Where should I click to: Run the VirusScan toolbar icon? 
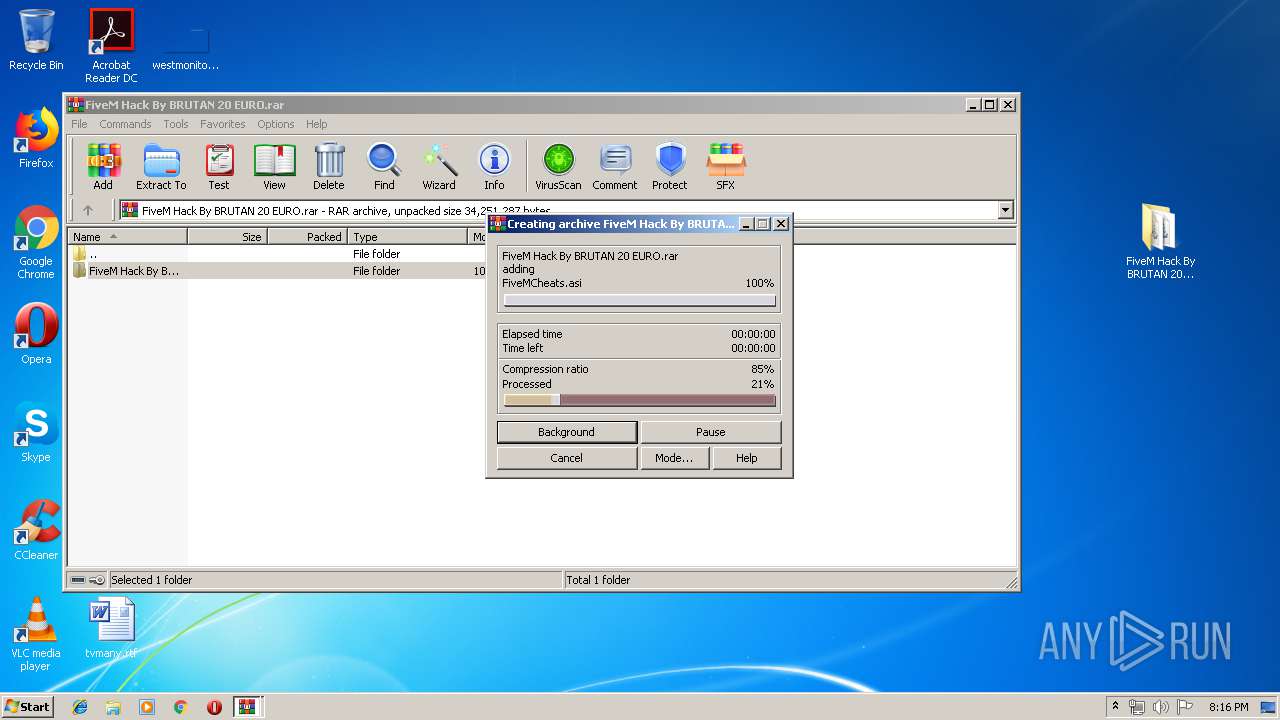point(558,166)
